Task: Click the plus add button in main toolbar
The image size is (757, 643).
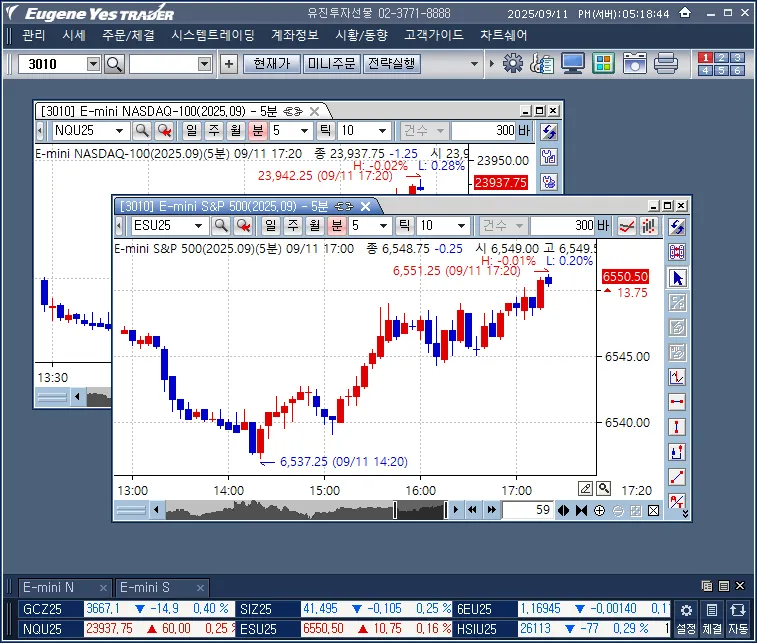Action: [229, 64]
